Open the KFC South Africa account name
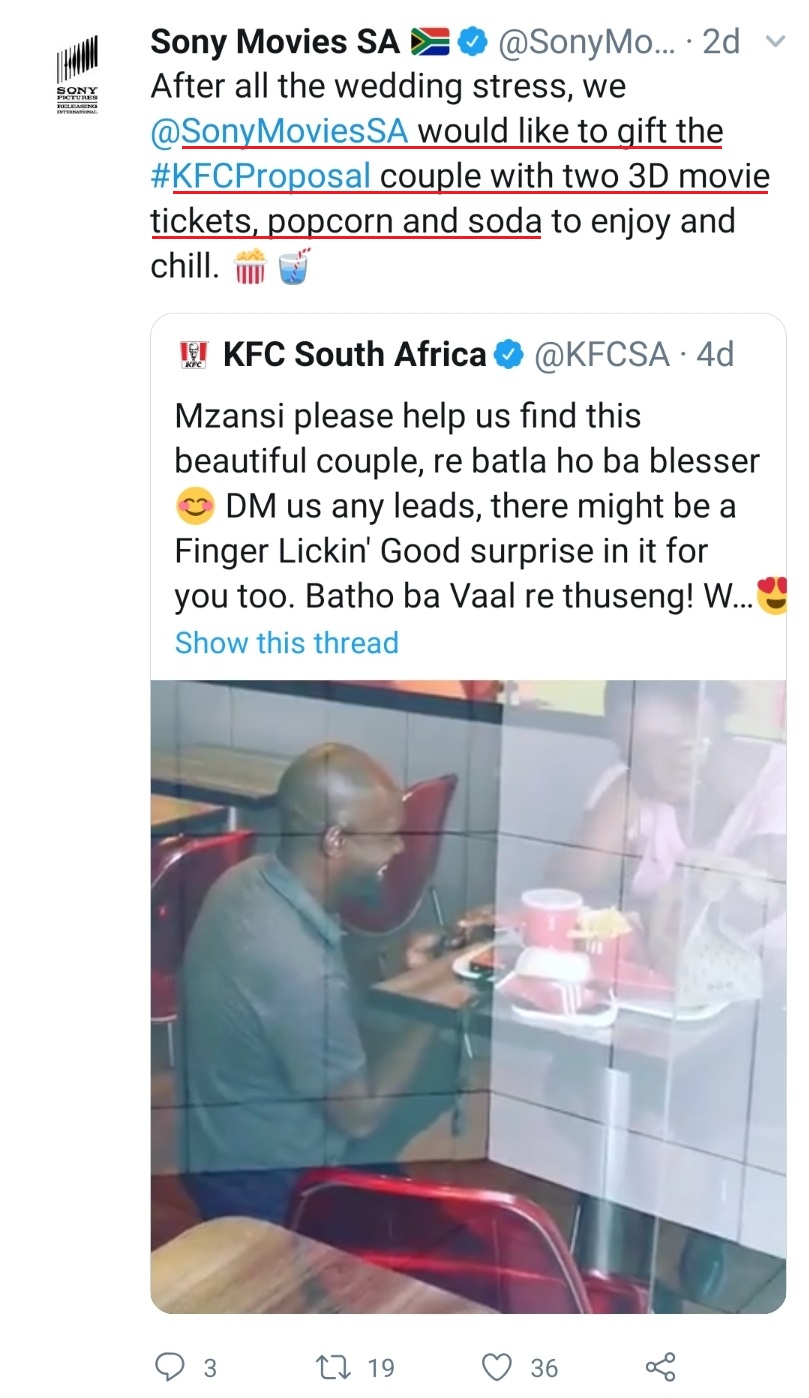The image size is (809, 1398). (x=354, y=355)
